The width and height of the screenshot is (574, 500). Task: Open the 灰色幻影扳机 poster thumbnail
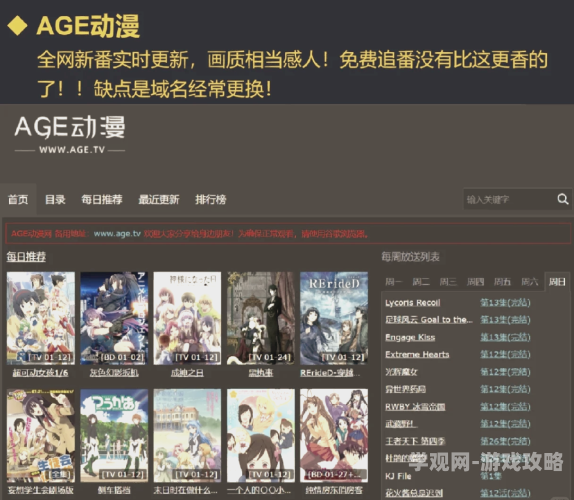coord(114,318)
